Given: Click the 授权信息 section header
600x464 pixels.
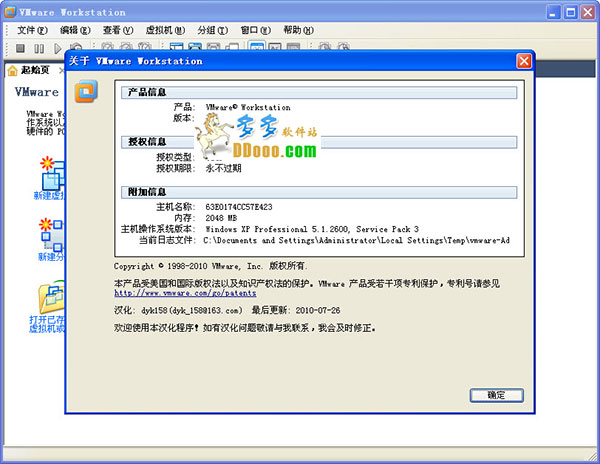Looking at the screenshot, I should click(319, 142).
